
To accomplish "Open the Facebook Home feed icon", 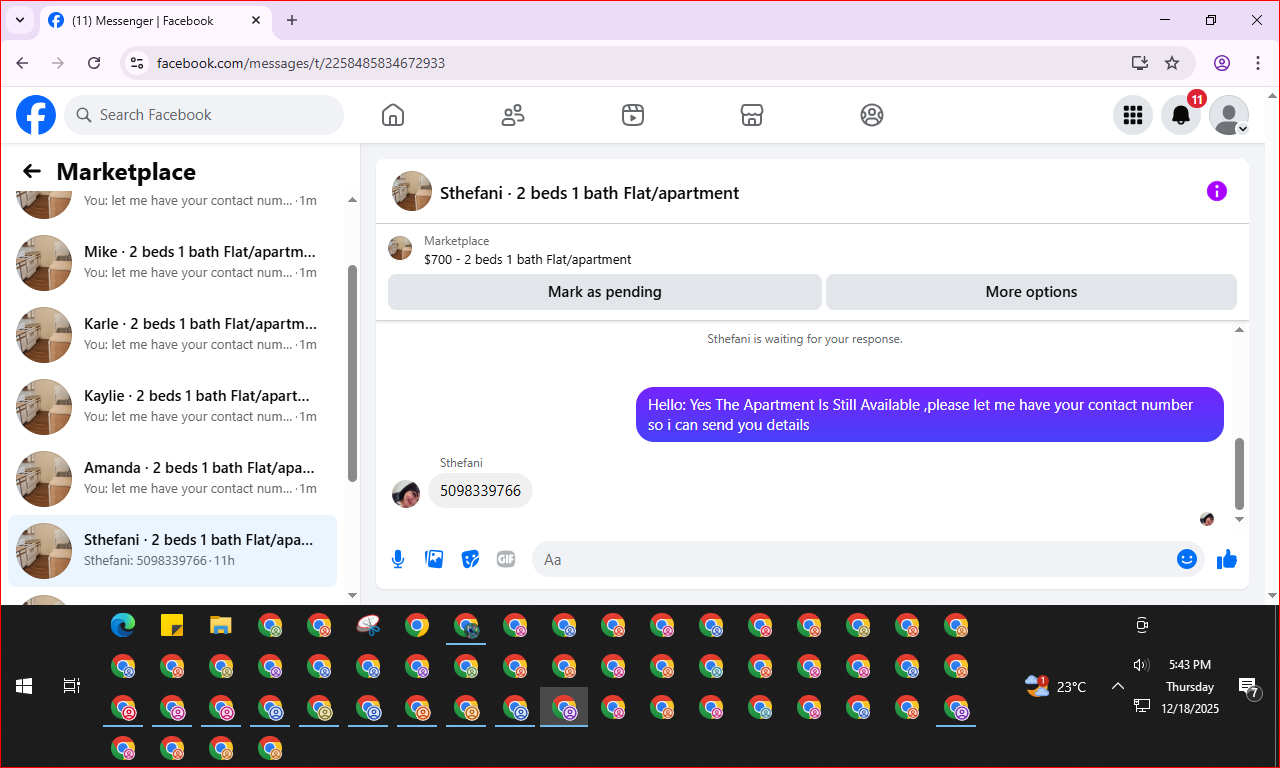I will pos(393,115).
